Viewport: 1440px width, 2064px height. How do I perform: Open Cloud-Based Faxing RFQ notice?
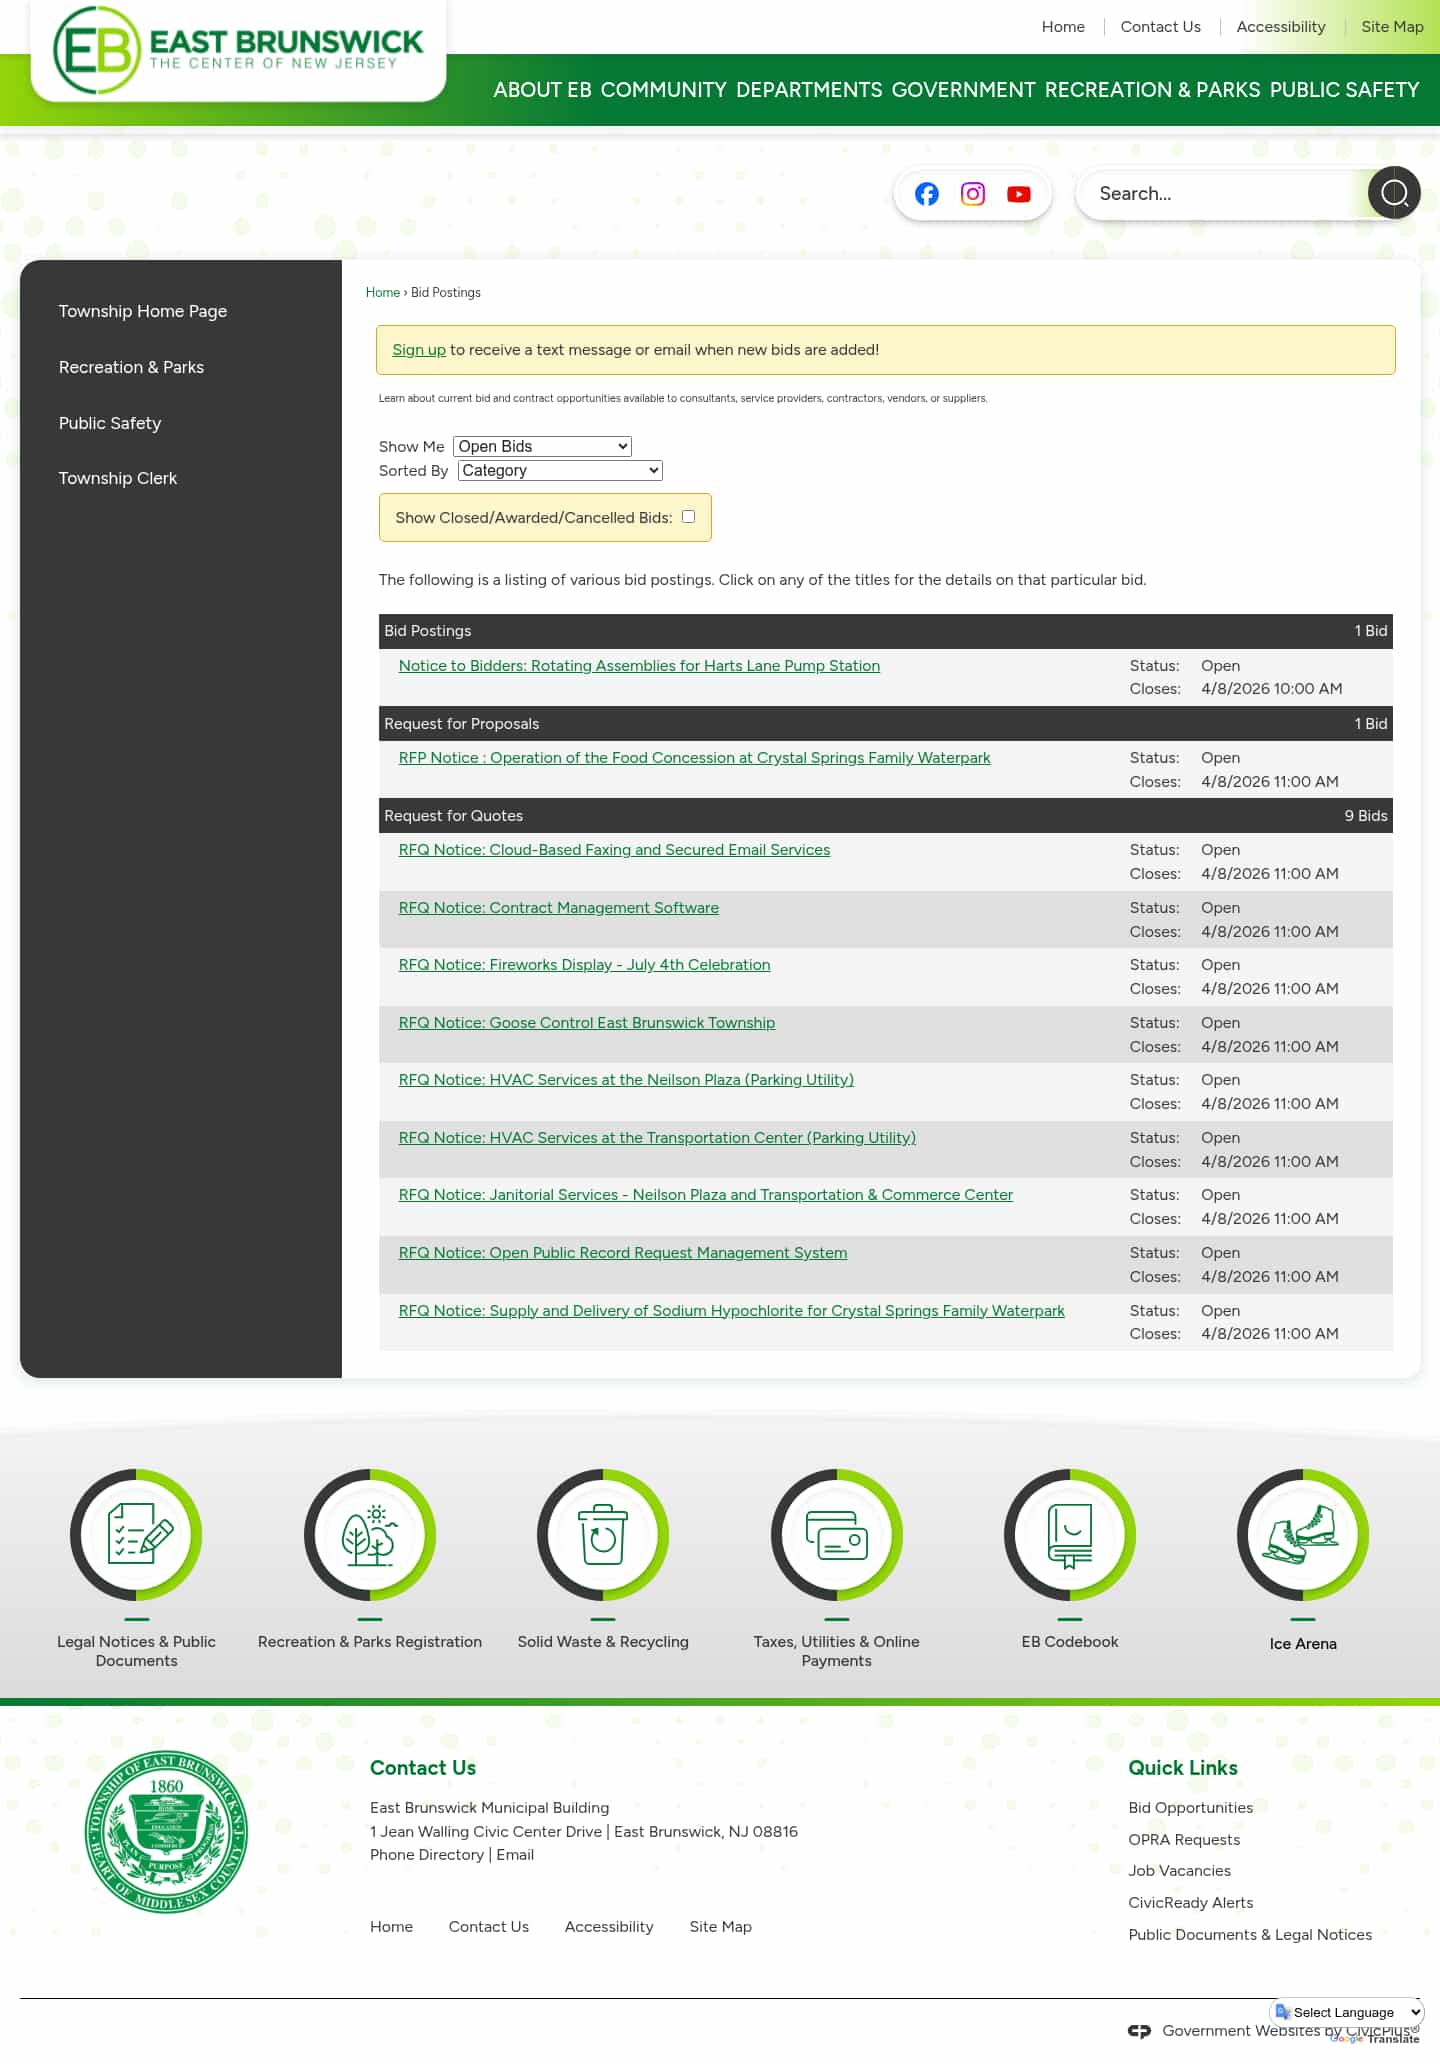pos(614,850)
